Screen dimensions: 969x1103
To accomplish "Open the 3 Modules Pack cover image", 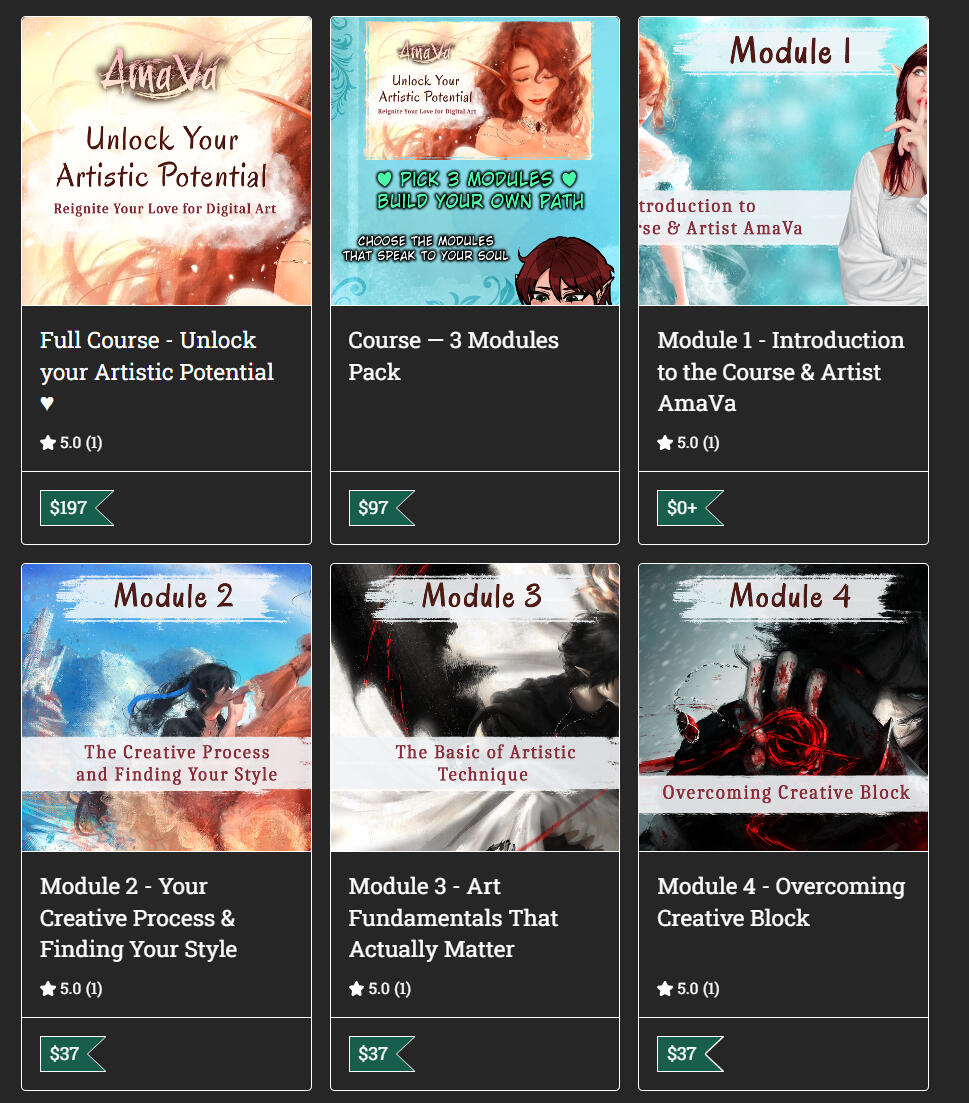I will 475,161.
